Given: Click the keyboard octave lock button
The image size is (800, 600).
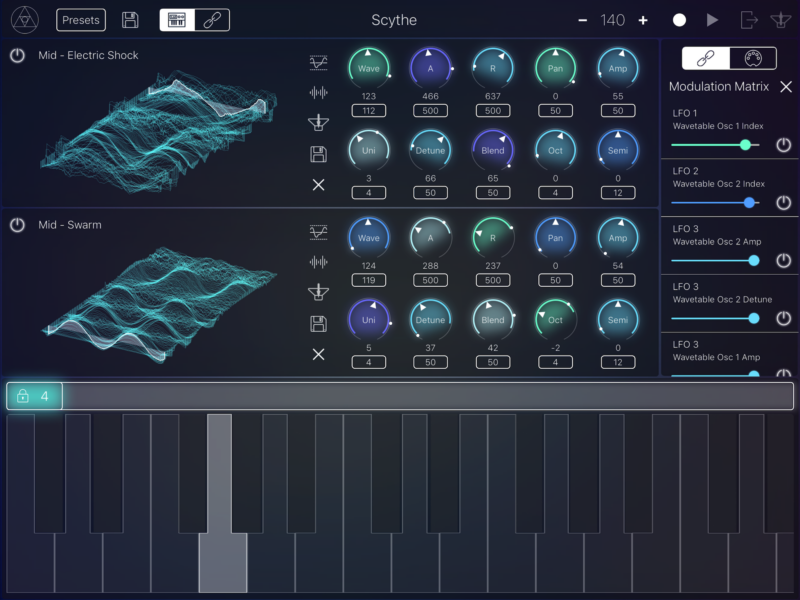Looking at the screenshot, I should pyautogui.click(x=34, y=396).
